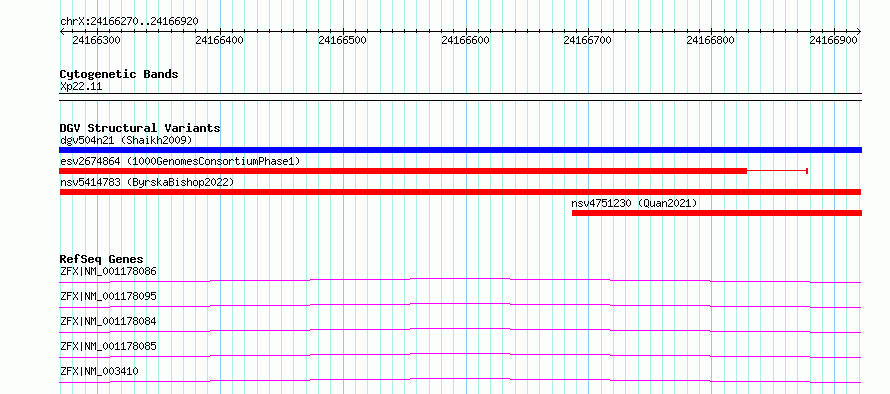The height and width of the screenshot is (394, 890).
Task: Select the RefSeq Genes track heading
Action: (x=102, y=259)
